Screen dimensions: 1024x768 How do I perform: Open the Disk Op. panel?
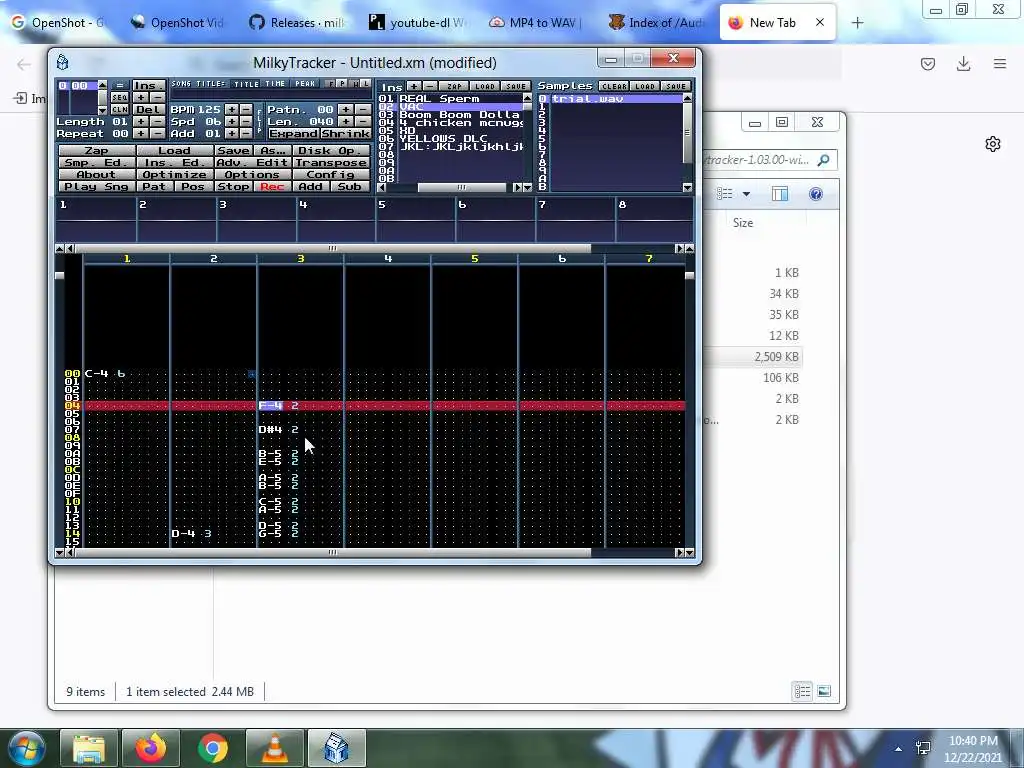click(x=331, y=150)
